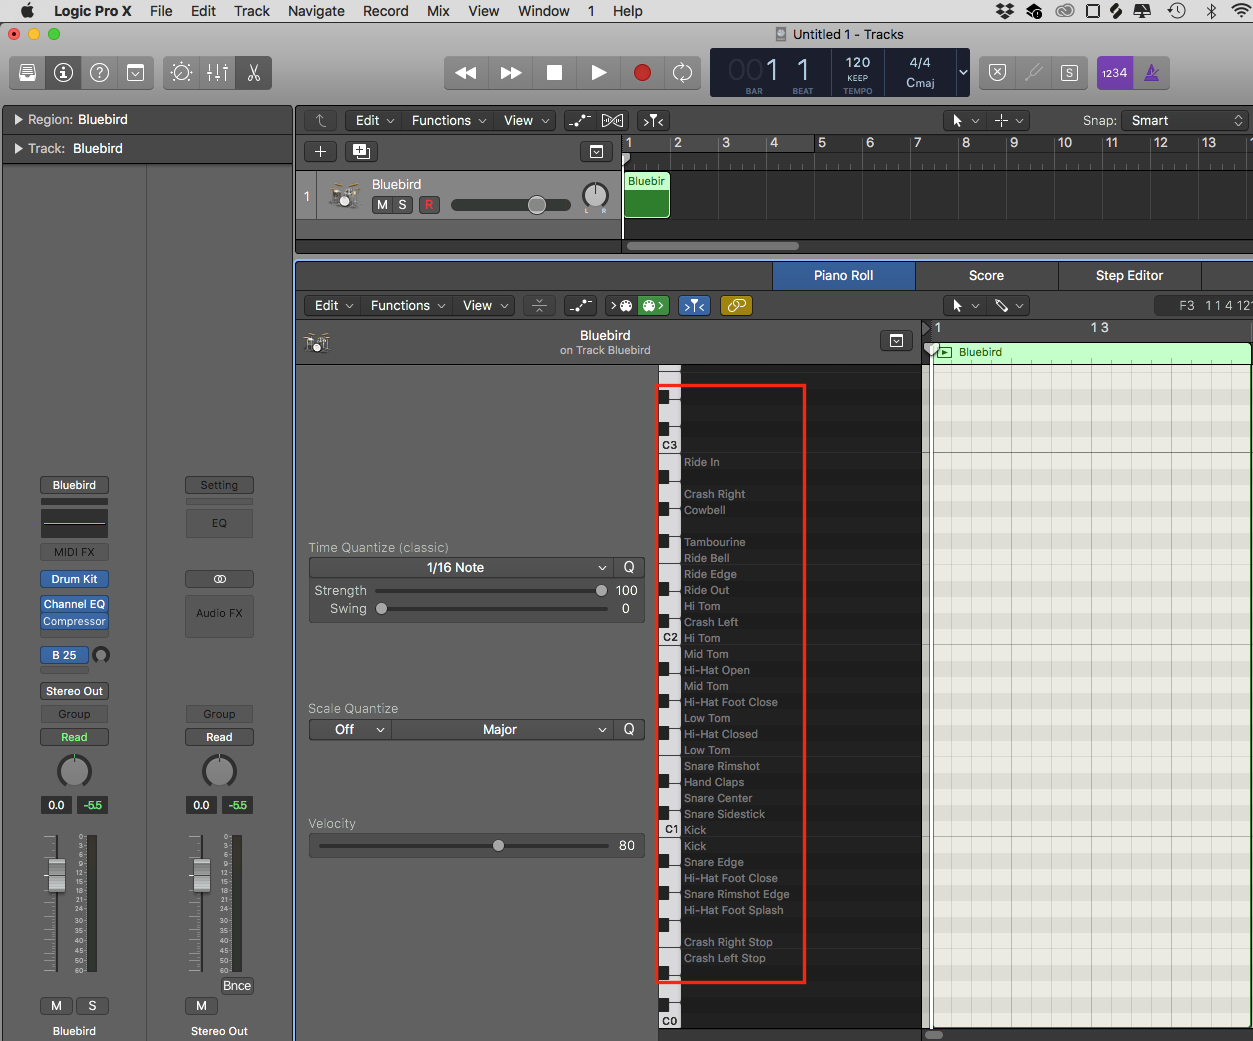Open Bluetooth icon in menu bar
1253x1041 pixels.
[x=1210, y=11]
